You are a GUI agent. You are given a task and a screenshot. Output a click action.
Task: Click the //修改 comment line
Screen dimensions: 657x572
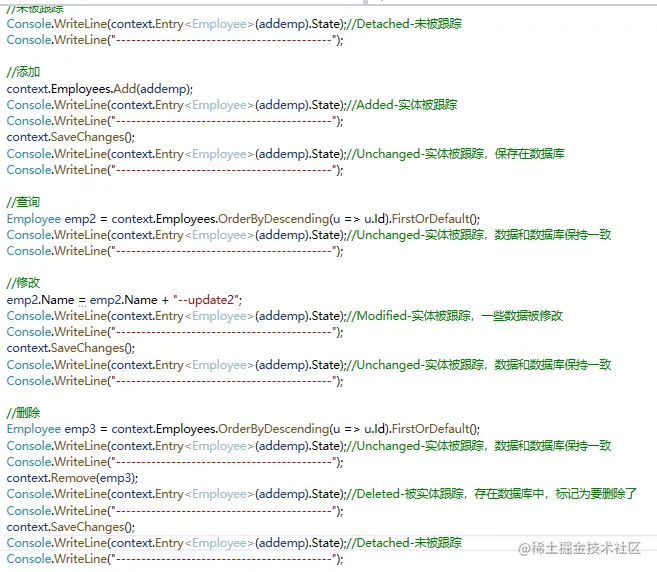[x=23, y=283]
